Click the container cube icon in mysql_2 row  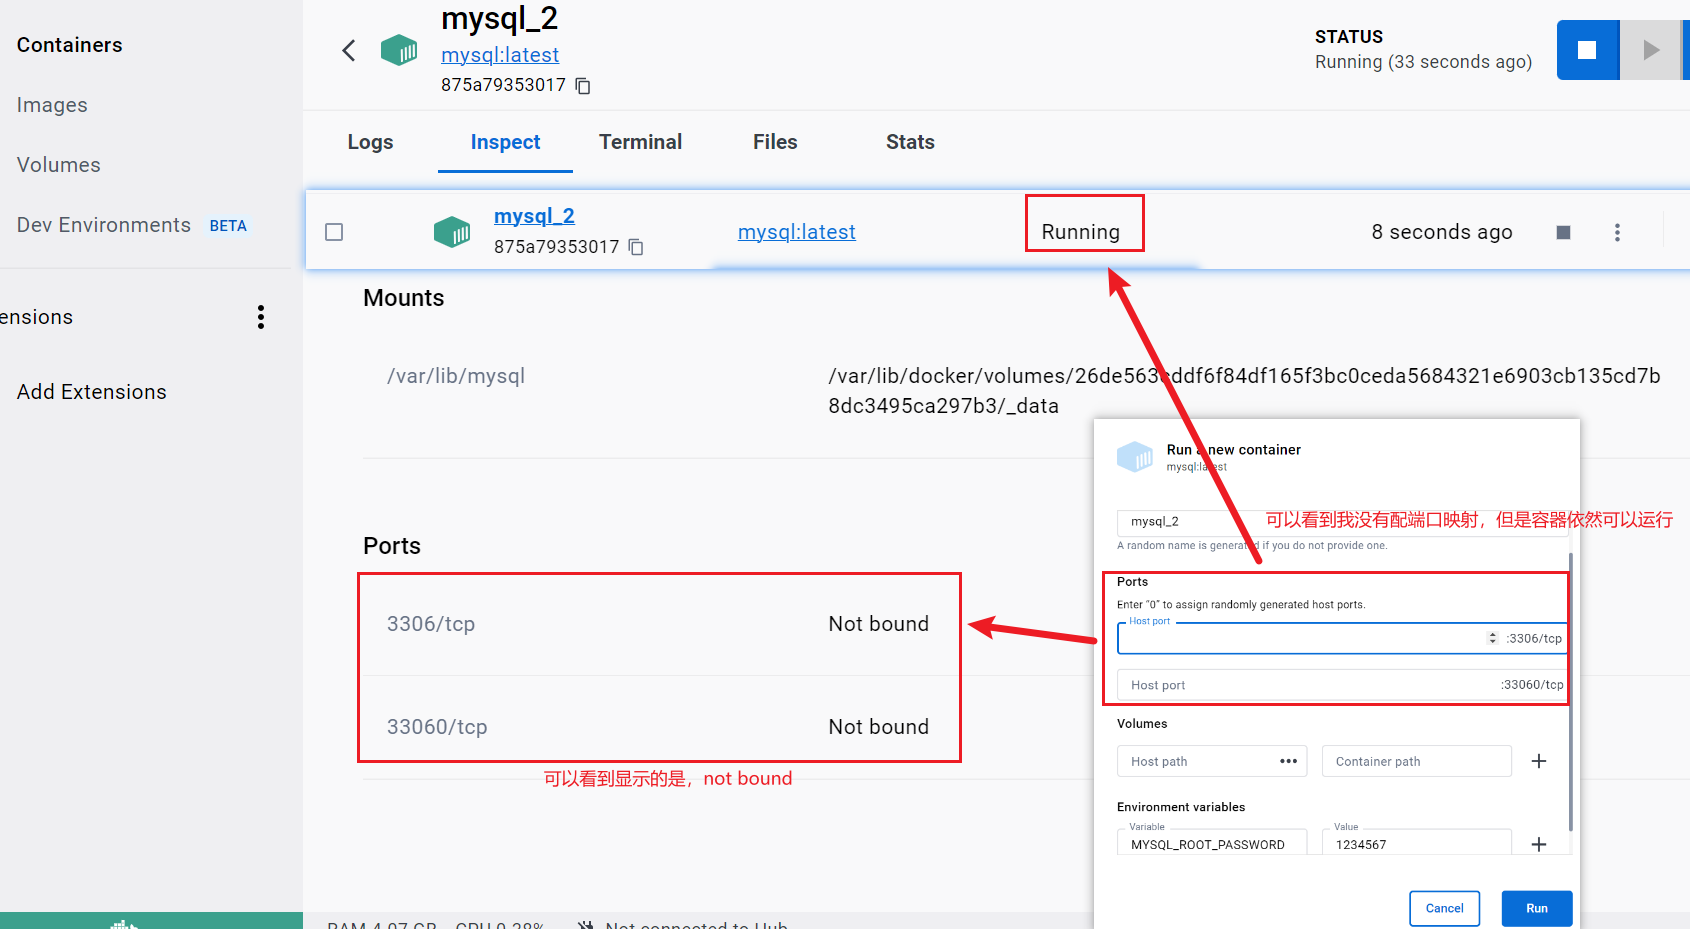click(x=452, y=232)
